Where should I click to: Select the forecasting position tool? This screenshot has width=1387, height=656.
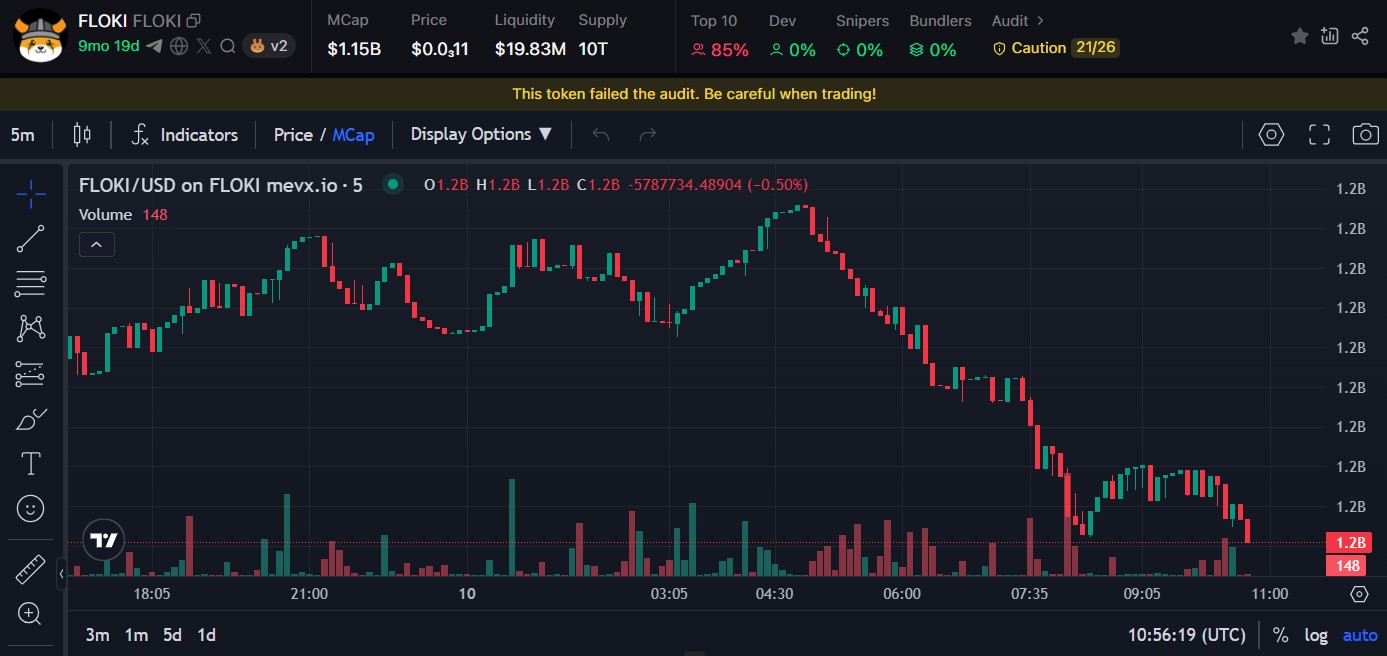tap(31, 374)
